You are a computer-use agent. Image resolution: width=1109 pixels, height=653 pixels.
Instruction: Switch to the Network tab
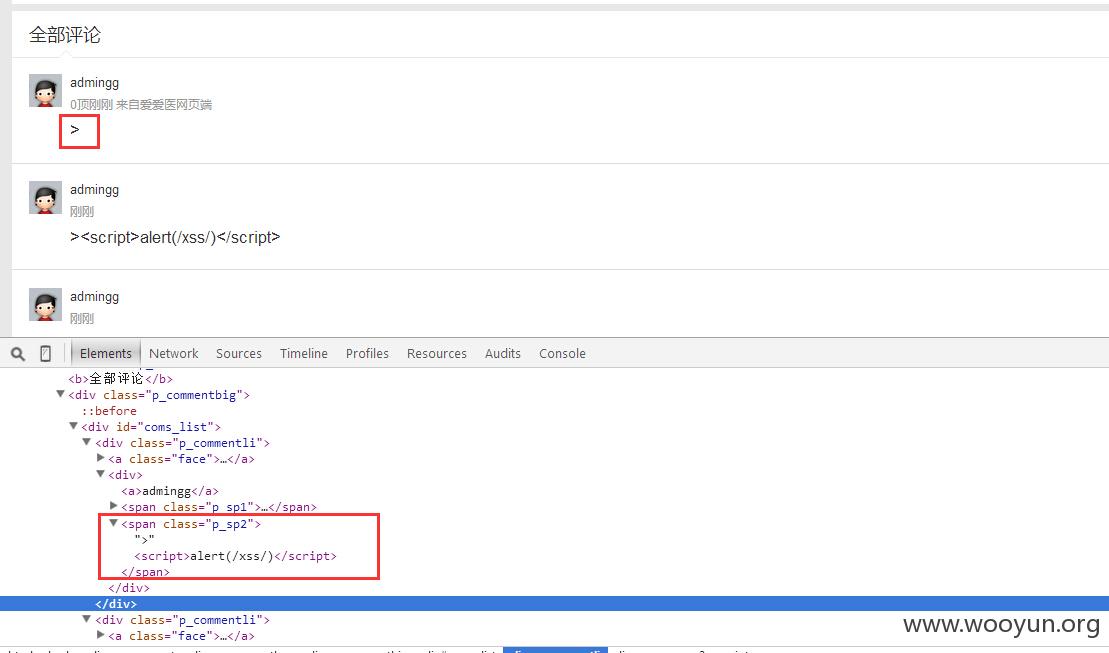(173, 354)
